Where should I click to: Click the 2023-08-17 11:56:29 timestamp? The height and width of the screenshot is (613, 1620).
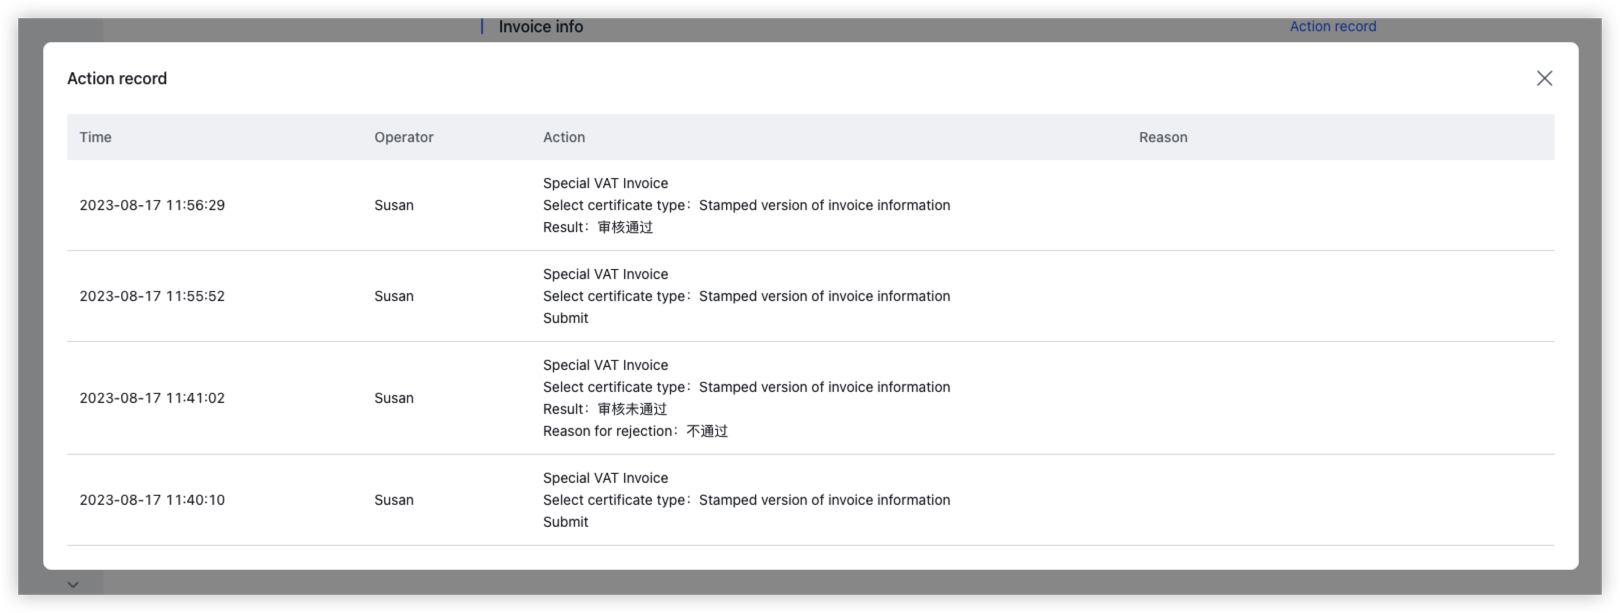click(152, 205)
